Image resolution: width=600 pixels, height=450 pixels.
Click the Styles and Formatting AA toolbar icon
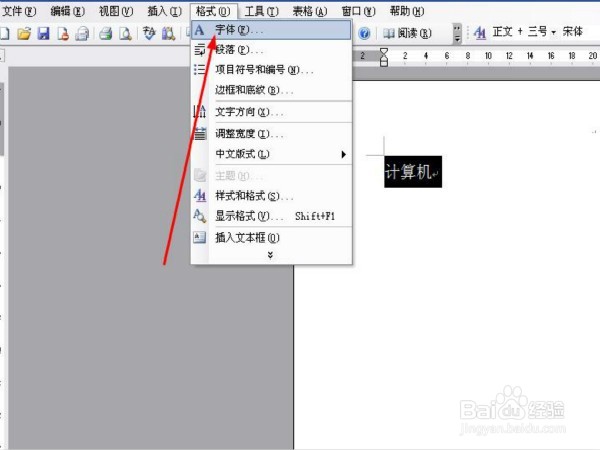click(479, 33)
